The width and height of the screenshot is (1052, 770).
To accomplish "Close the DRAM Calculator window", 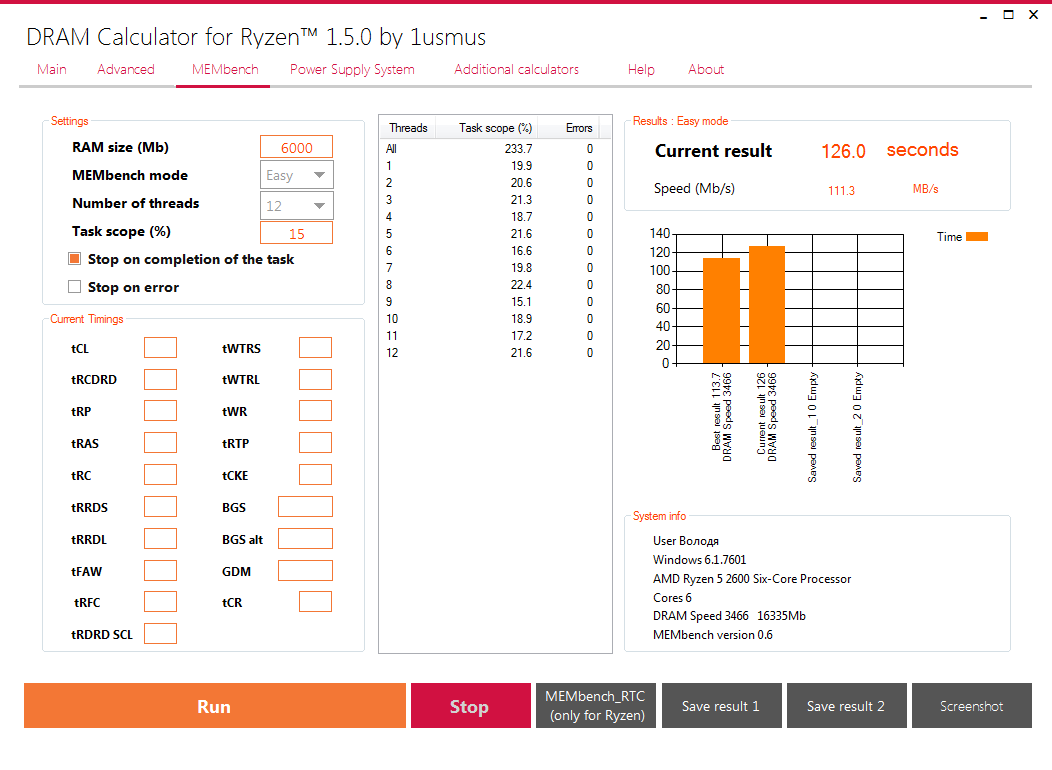I will pos(1033,15).
